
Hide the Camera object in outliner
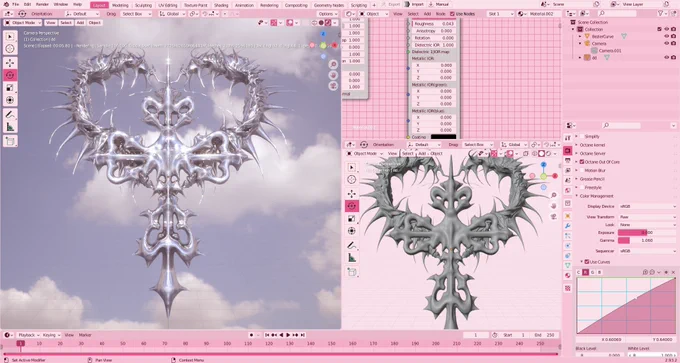point(667,43)
